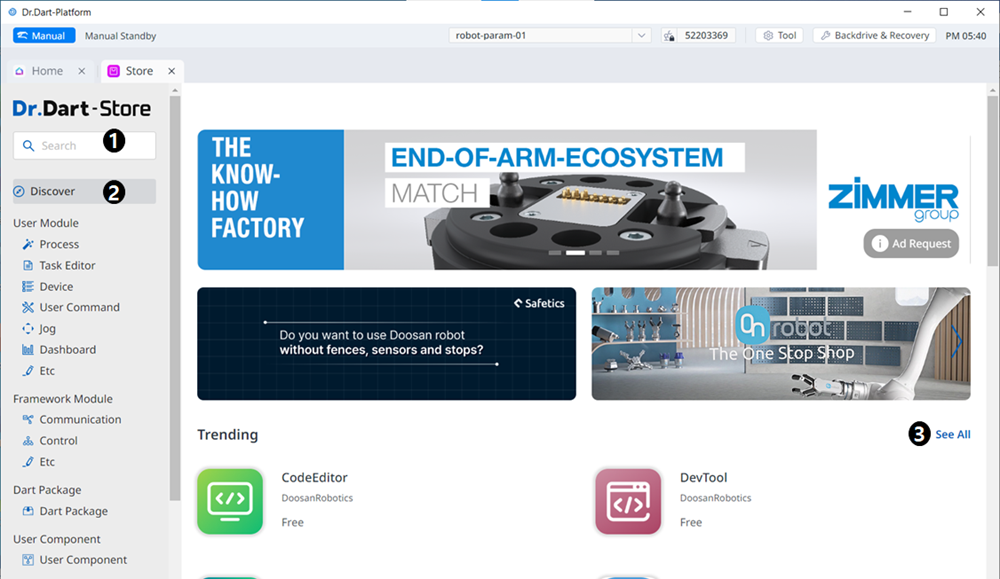The height and width of the screenshot is (579, 1000).
Task: Select Communication under Framework Module
Action: coord(80,419)
